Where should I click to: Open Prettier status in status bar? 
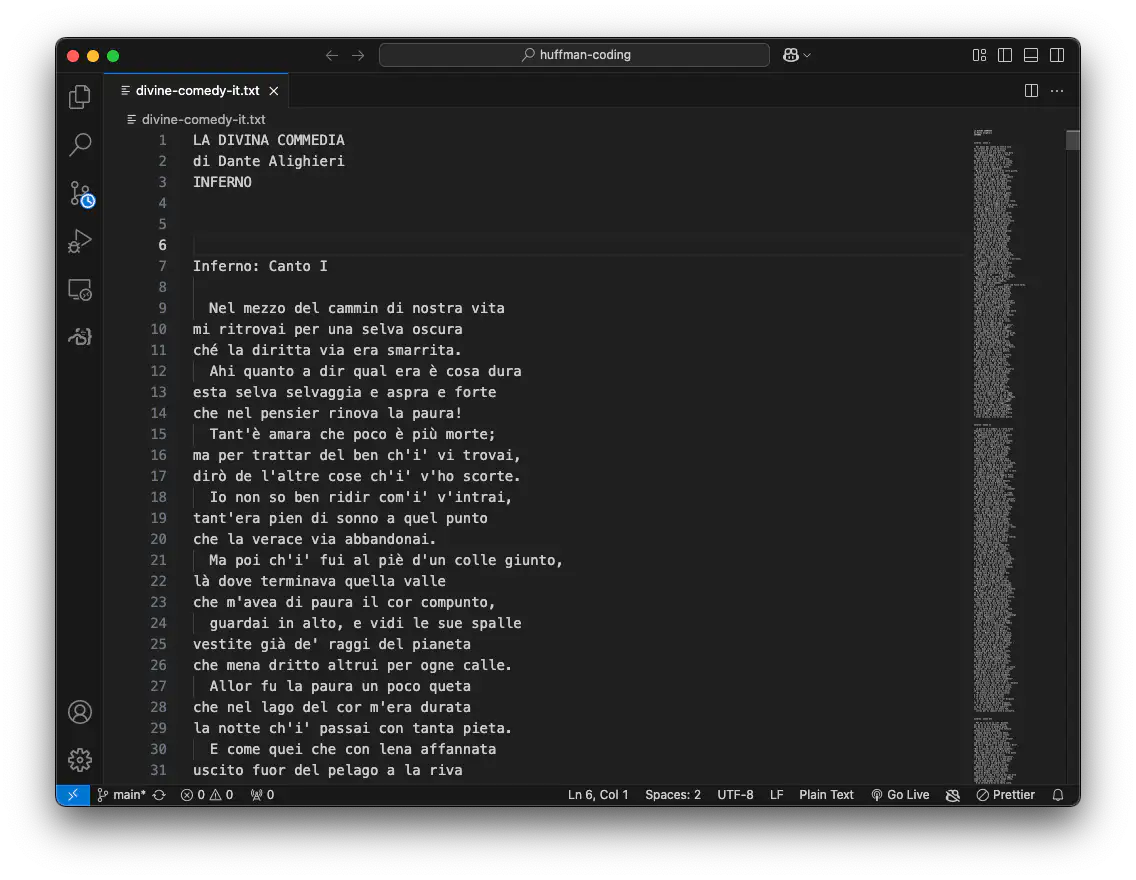click(1006, 795)
